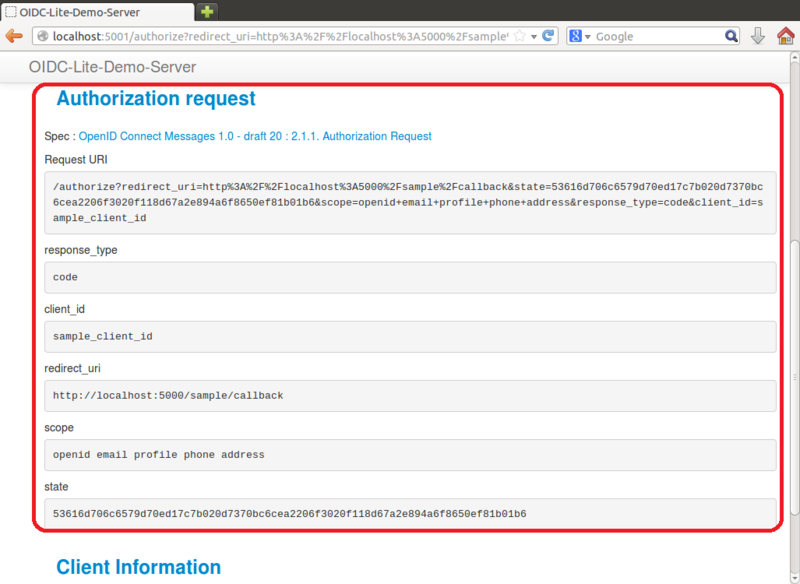Click the OIDC-Lite-Demo-Server page brand
This screenshot has width=800, height=584.
click(112, 67)
